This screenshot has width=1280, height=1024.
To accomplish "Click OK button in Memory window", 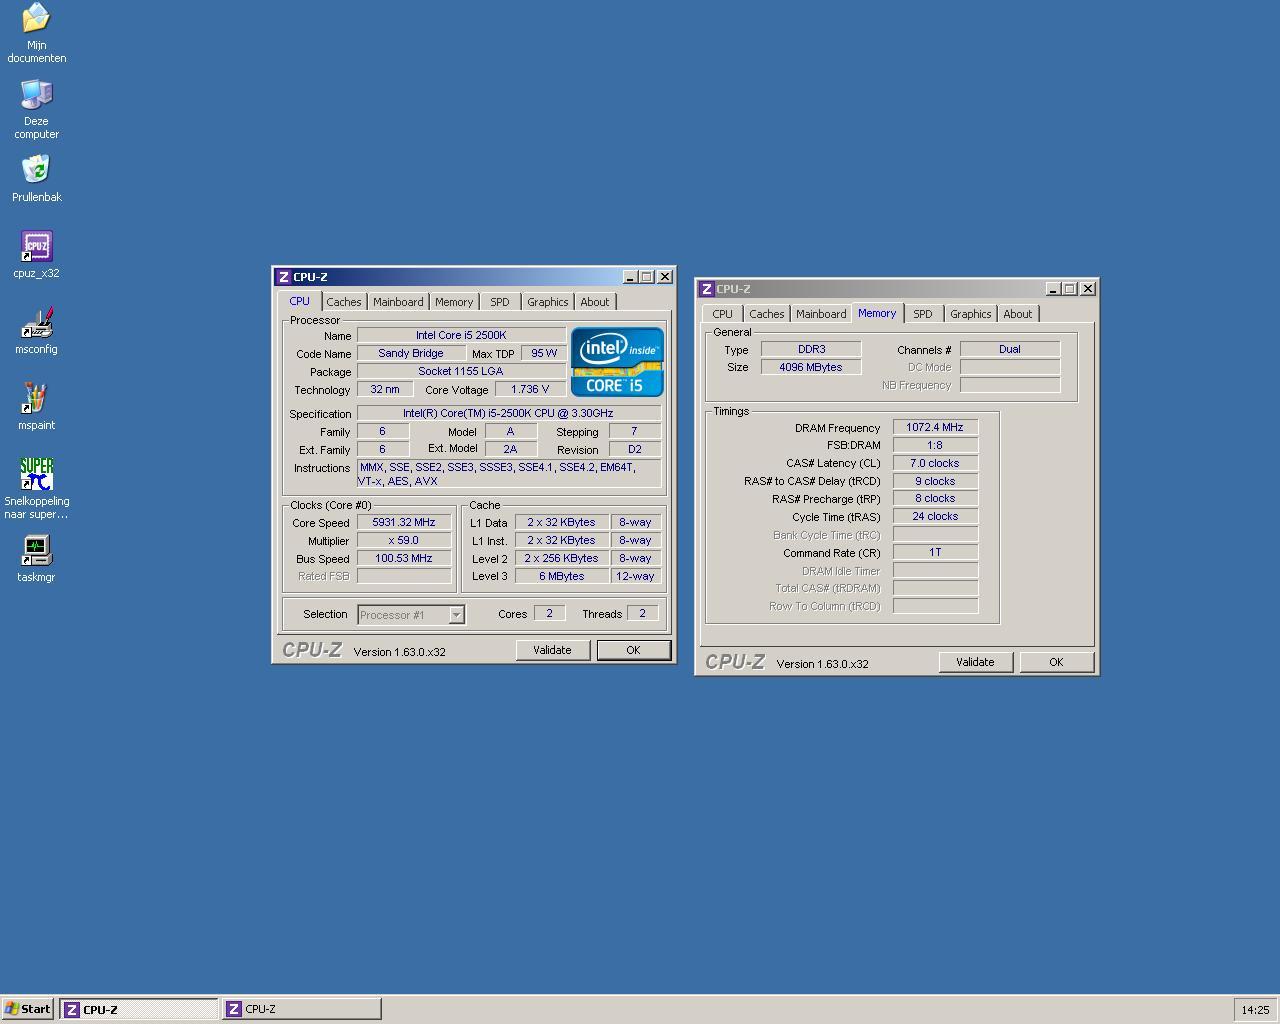I will [1056, 662].
